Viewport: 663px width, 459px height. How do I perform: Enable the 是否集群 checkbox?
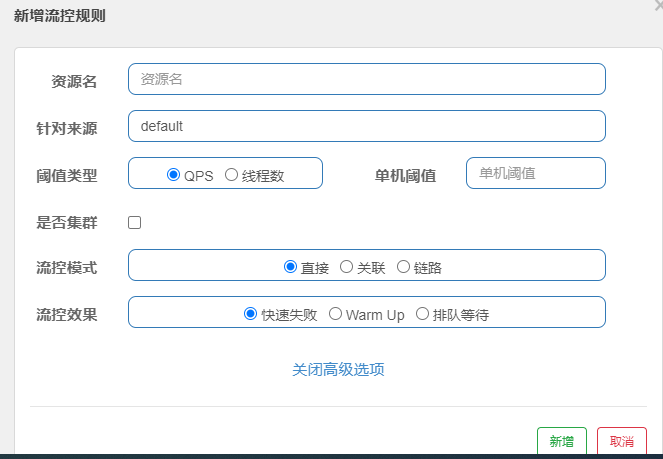click(x=134, y=222)
